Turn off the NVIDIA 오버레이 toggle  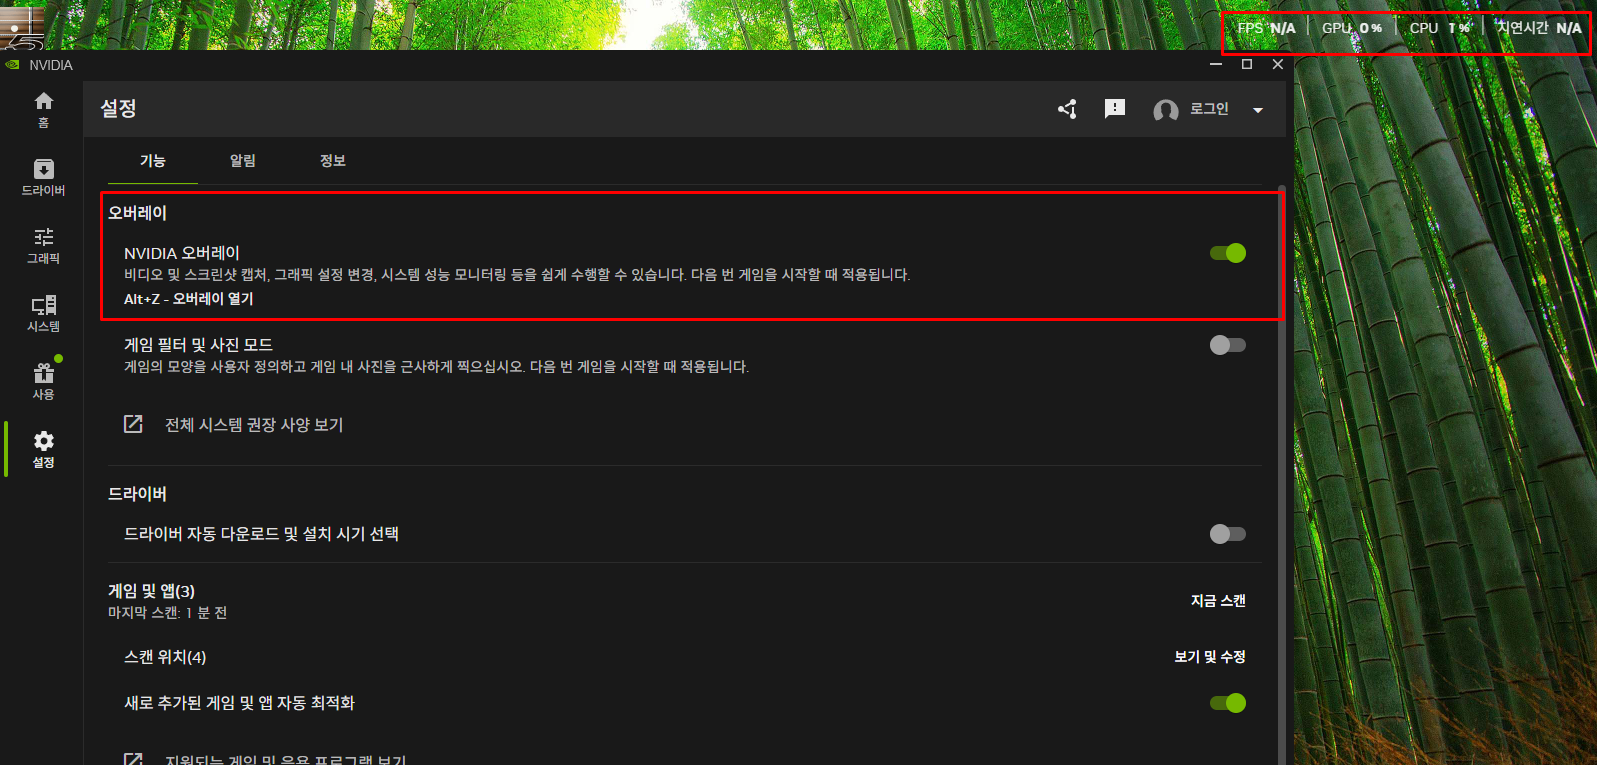click(1228, 253)
